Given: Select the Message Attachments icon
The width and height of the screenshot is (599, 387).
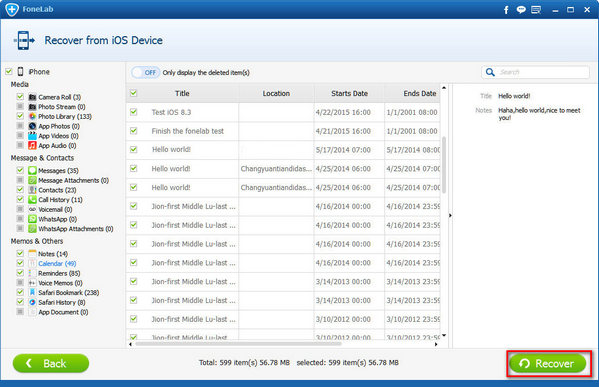Looking at the screenshot, I should tap(32, 180).
